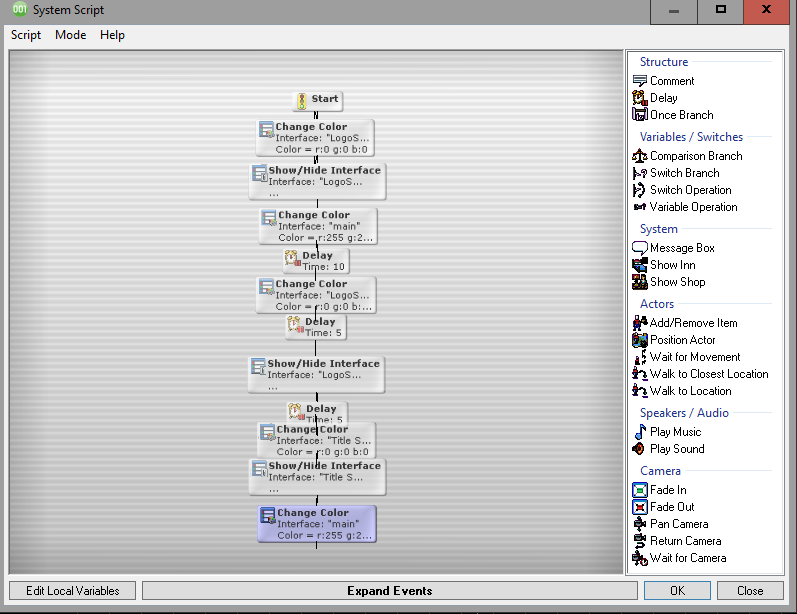The width and height of the screenshot is (797, 614).
Task: Click the System Script window app icon
Action: [x=19, y=9]
